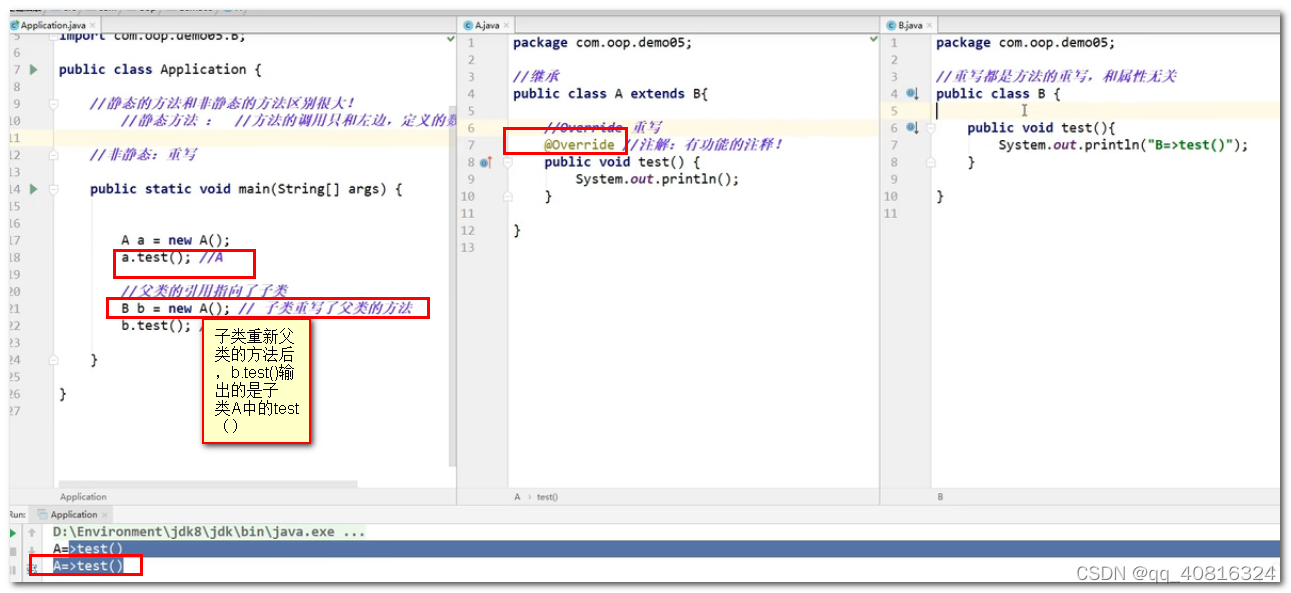
Task: Collapse test() fold marker in A.java line 8
Action: [x=508, y=162]
